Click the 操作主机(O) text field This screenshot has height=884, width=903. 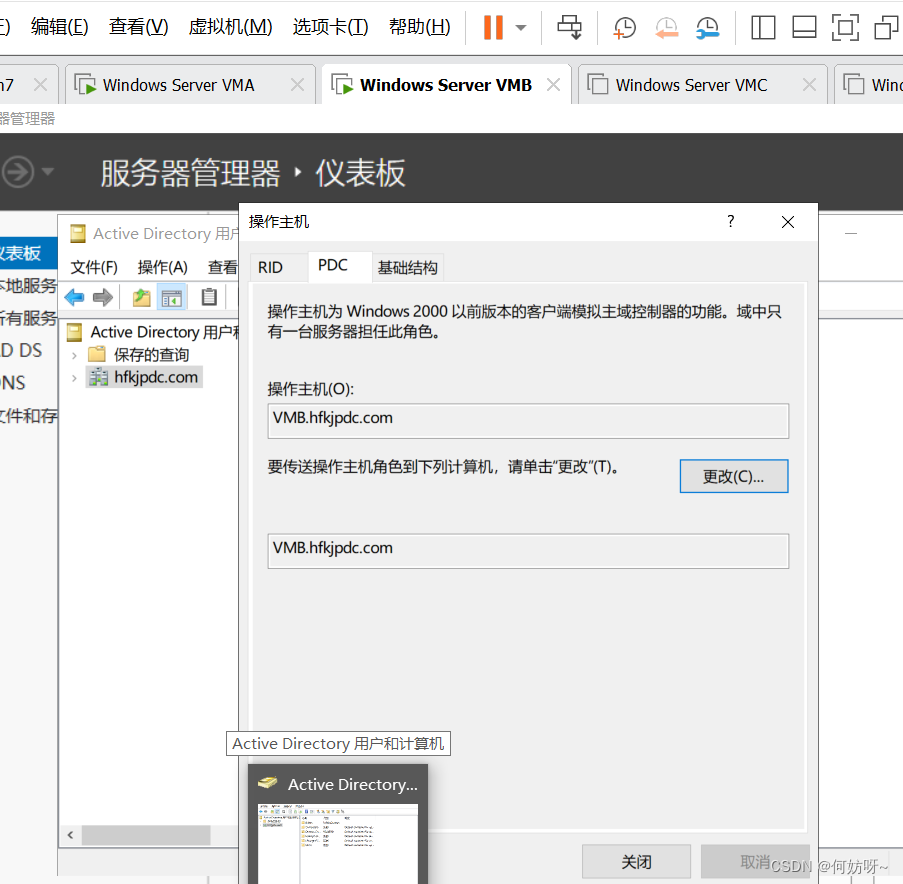(x=528, y=419)
